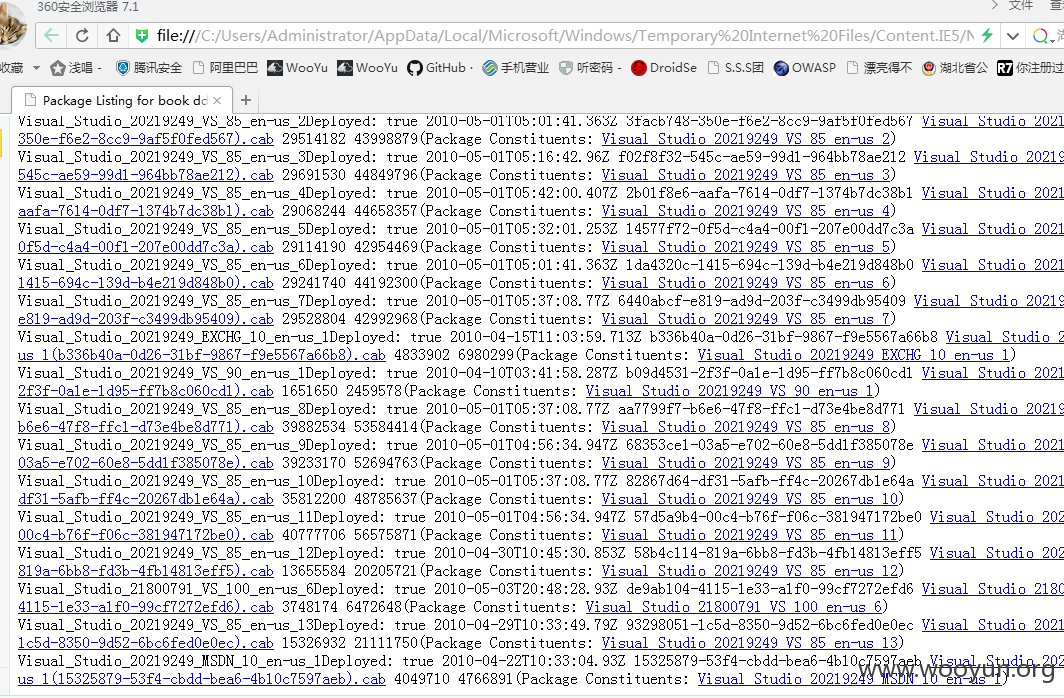Open the 你注册过 bookmark
The image size is (1064, 698).
(1030, 68)
